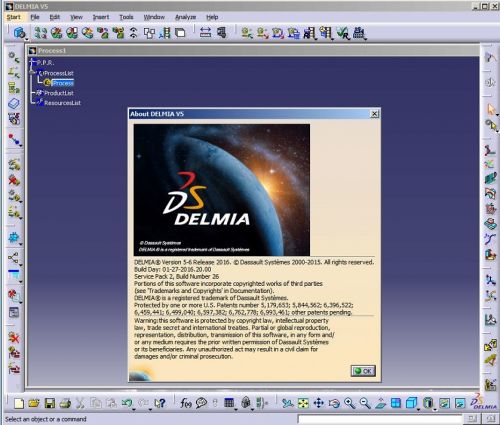Click the shading mode cylinder icon
500x425 pixels.
(x=428, y=403)
